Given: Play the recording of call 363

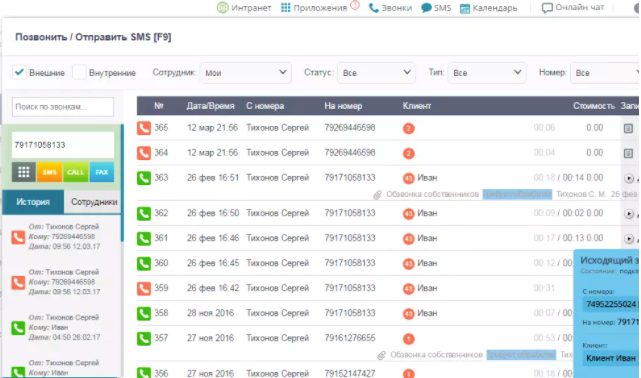Looking at the screenshot, I should [629, 179].
